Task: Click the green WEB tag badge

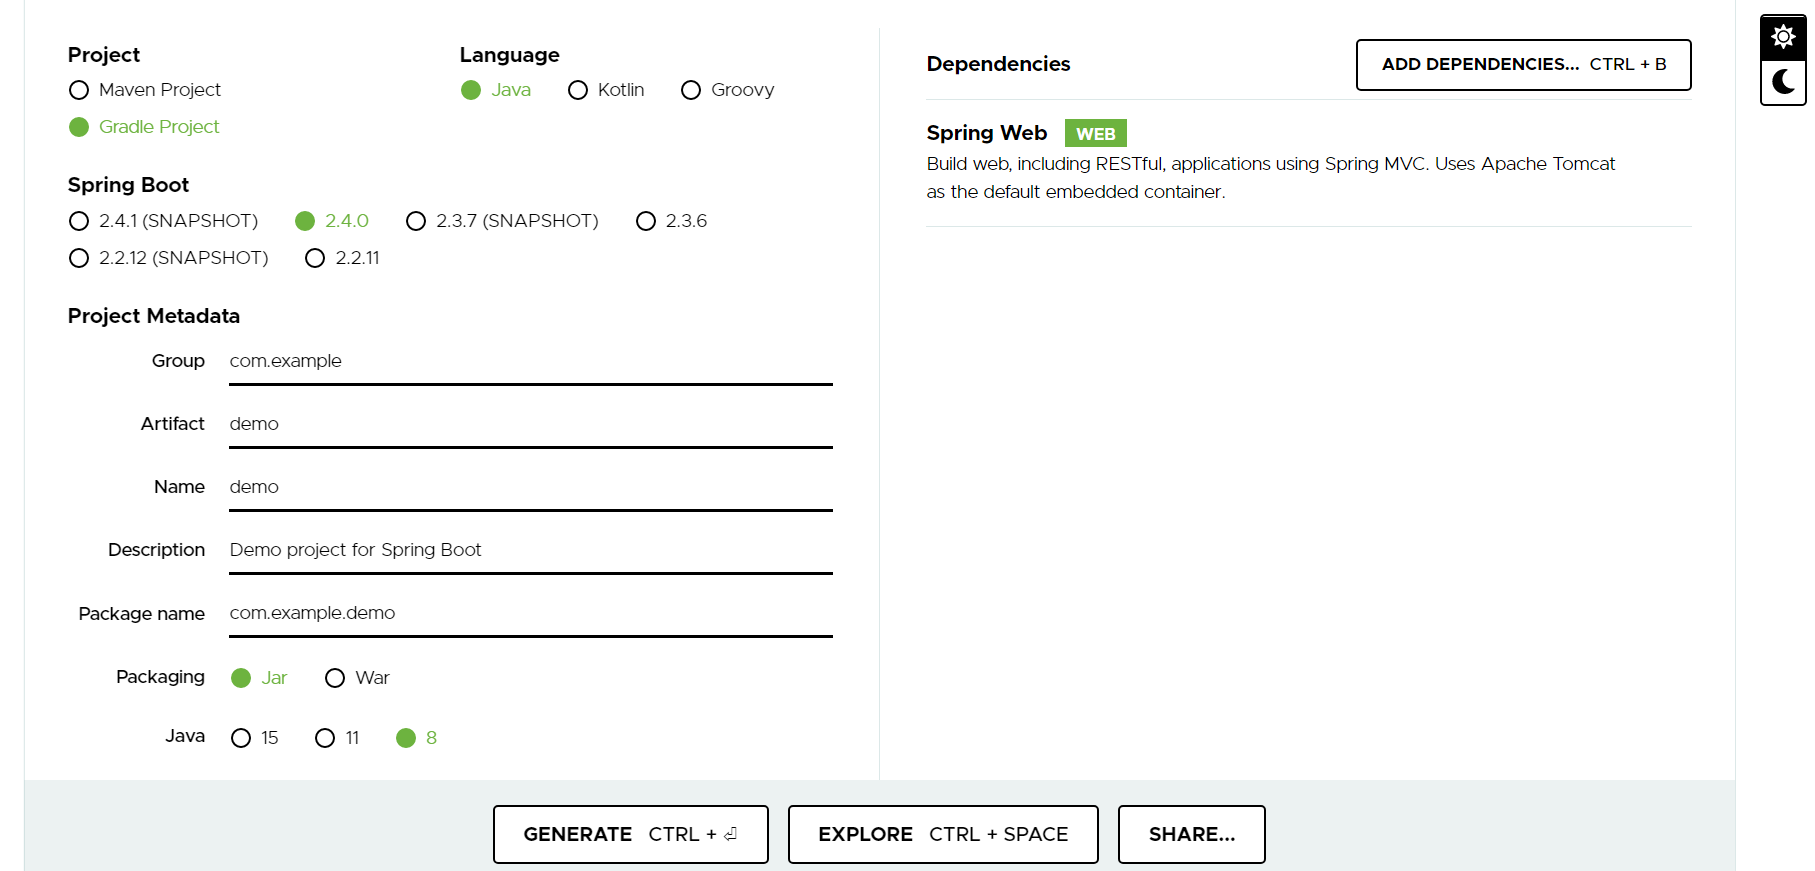Action: (1095, 134)
